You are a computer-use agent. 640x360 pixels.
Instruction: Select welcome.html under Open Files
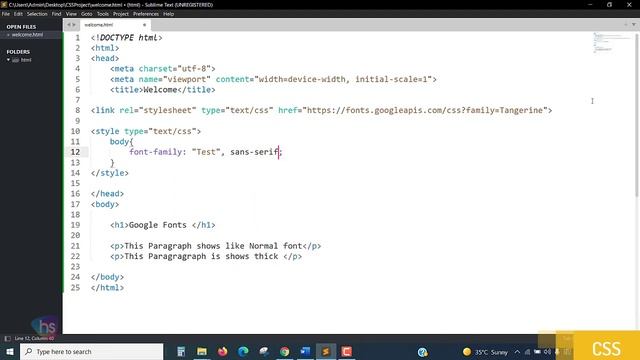[27, 35]
